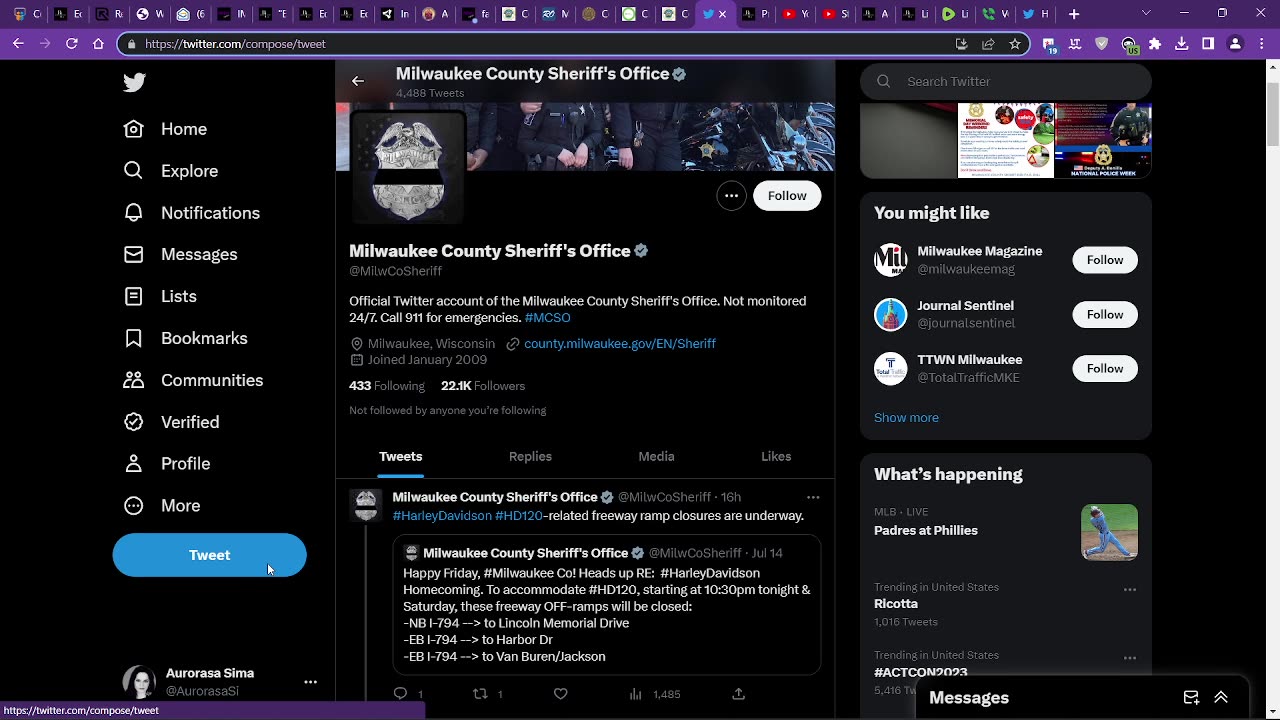Open profile options three-dot button
This screenshot has width=1280, height=720.
[732, 196]
